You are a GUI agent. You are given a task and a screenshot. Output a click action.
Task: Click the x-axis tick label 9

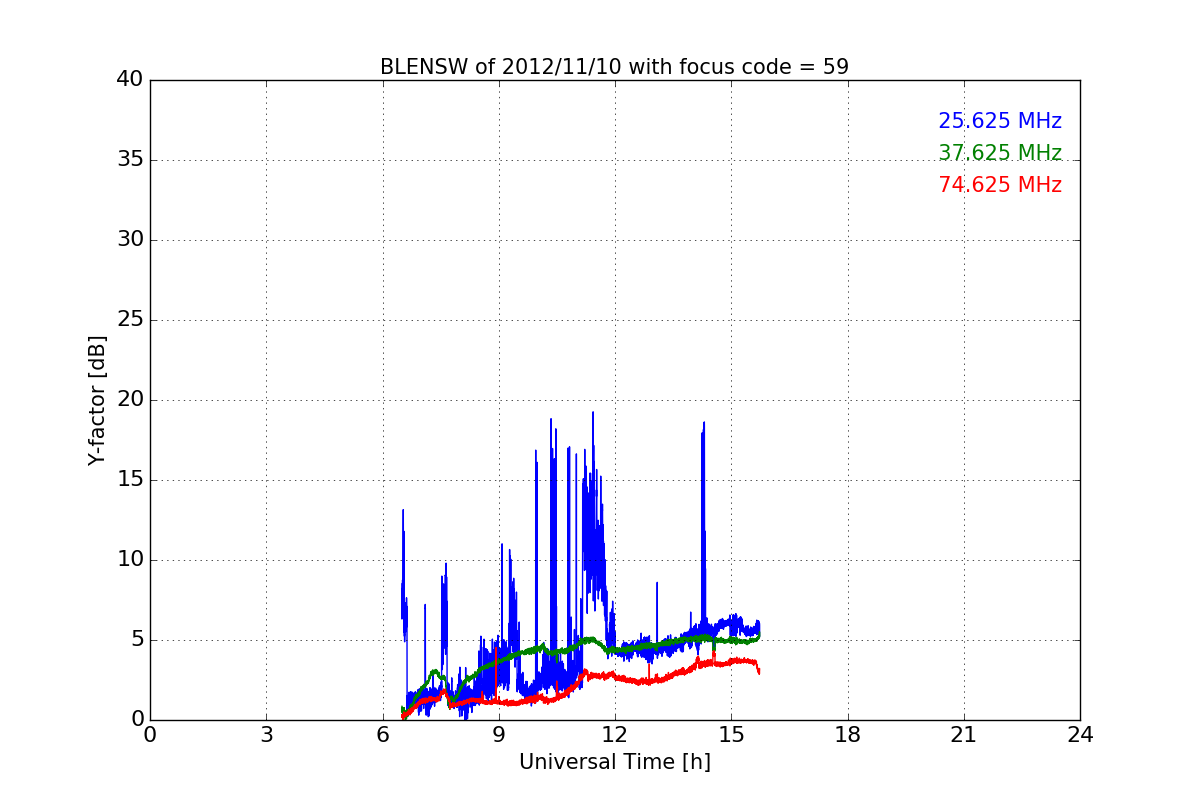coord(499,735)
